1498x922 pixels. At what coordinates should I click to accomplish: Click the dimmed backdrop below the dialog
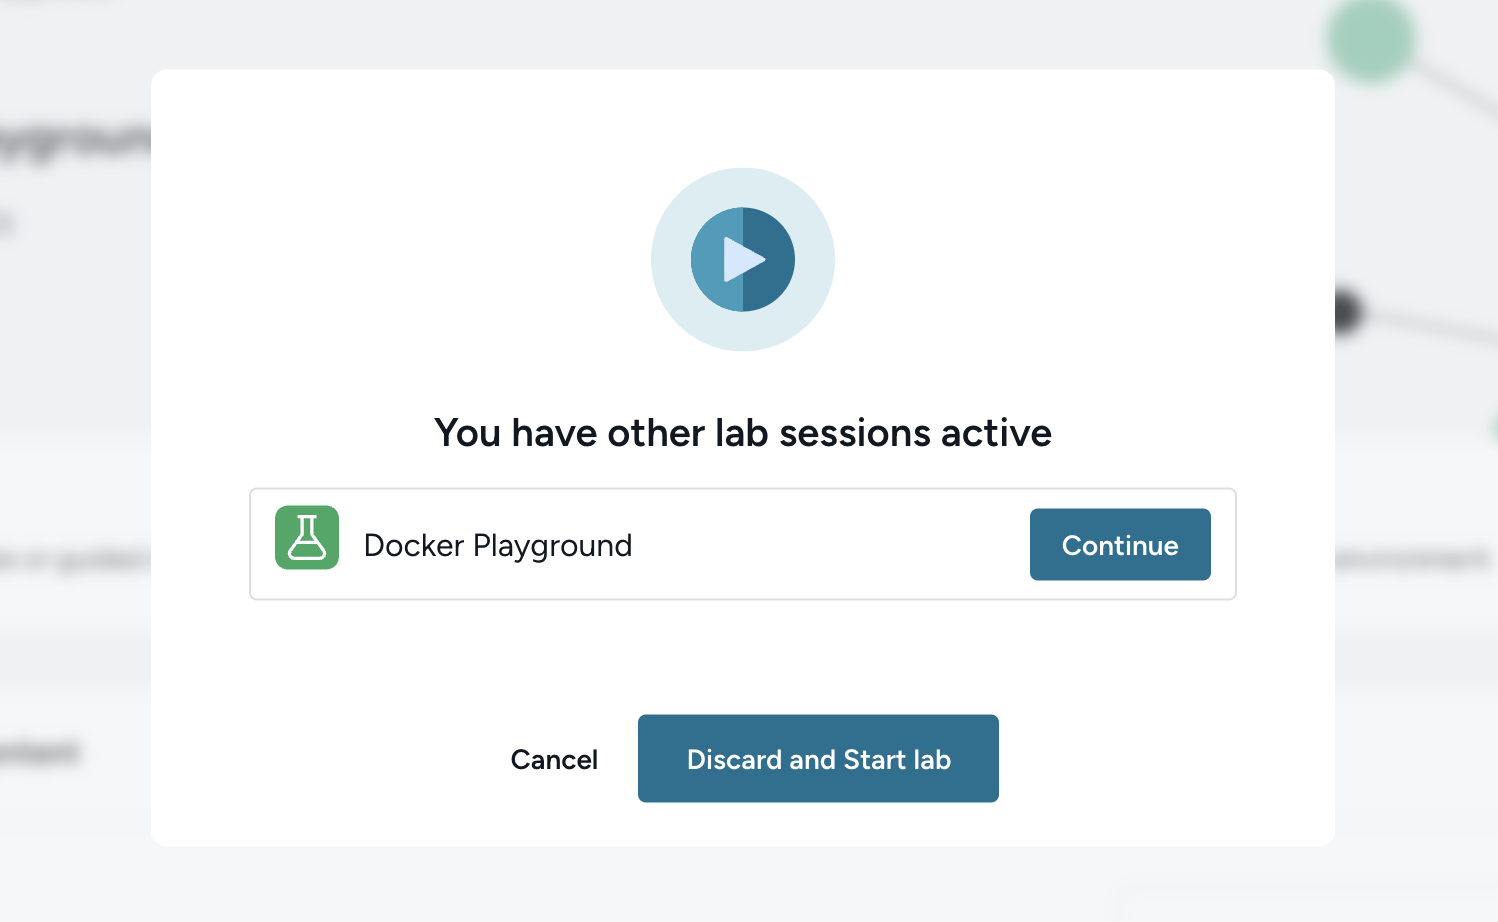click(x=743, y=884)
